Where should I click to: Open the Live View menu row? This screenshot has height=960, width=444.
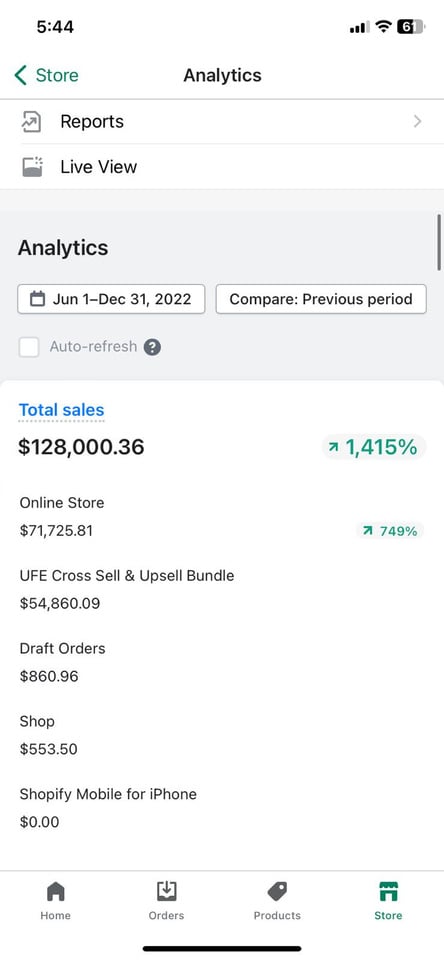[x=222, y=167]
